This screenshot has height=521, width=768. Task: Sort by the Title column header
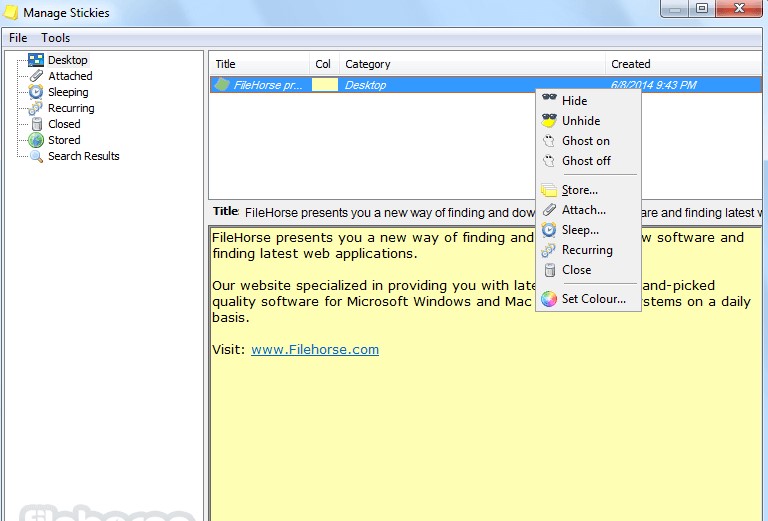pyautogui.click(x=260, y=64)
